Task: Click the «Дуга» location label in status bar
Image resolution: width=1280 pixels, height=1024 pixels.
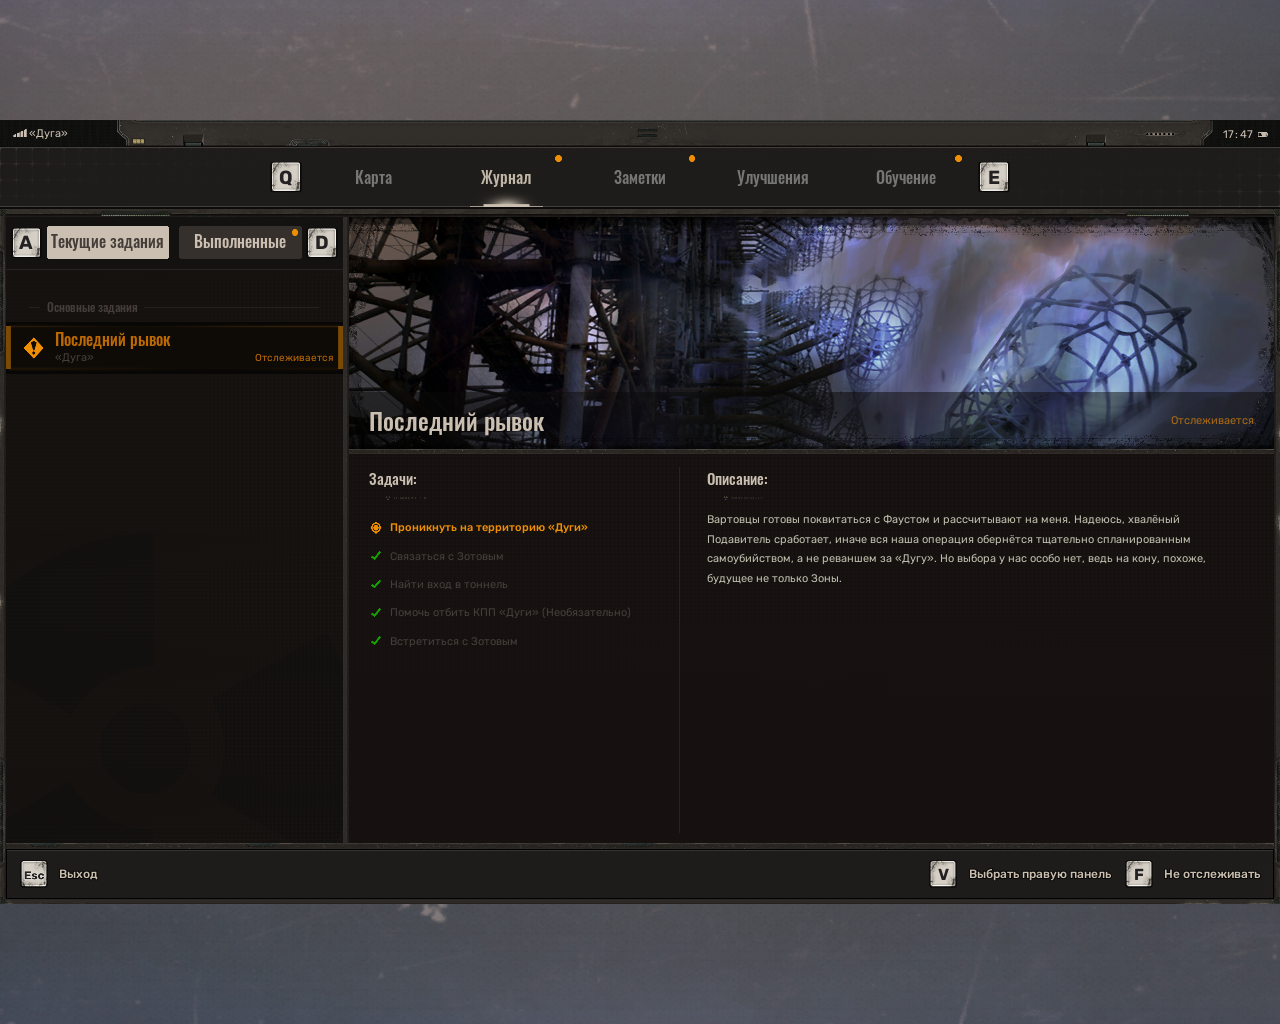Action: point(48,133)
